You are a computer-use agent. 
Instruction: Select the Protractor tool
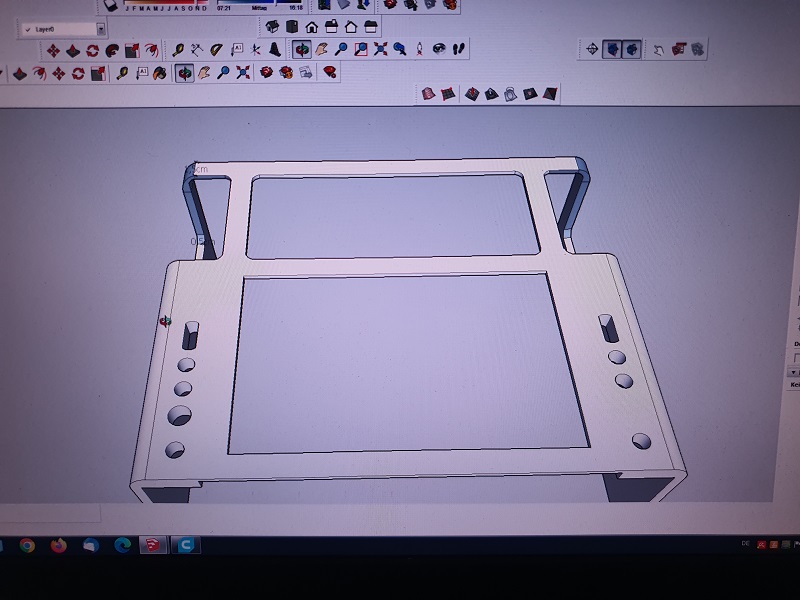tap(217, 48)
